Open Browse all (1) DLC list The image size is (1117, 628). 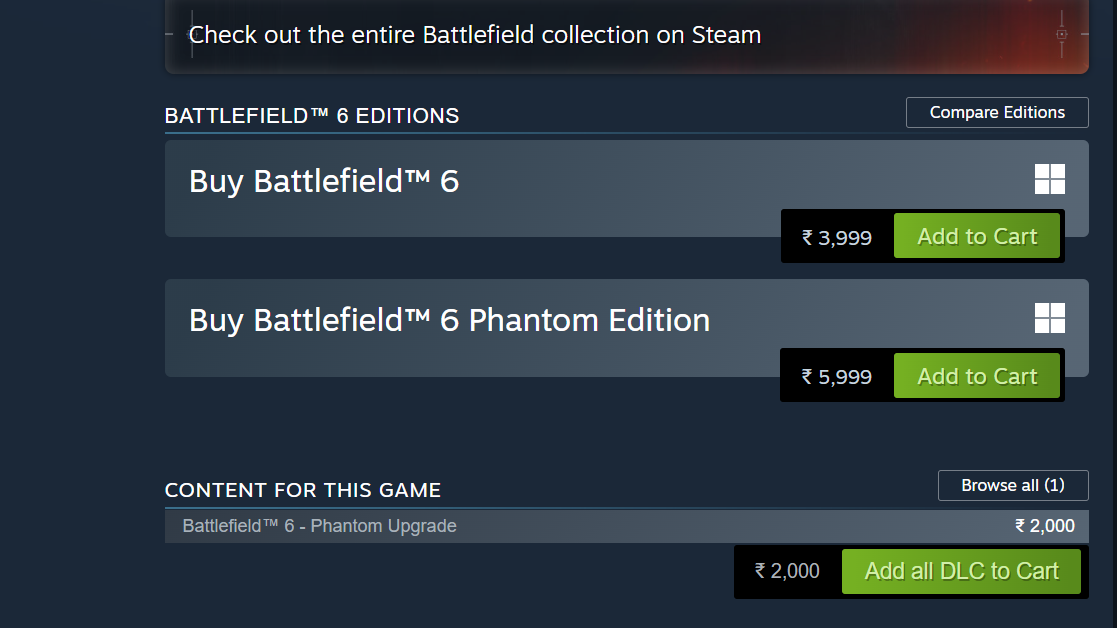[x=1012, y=485]
